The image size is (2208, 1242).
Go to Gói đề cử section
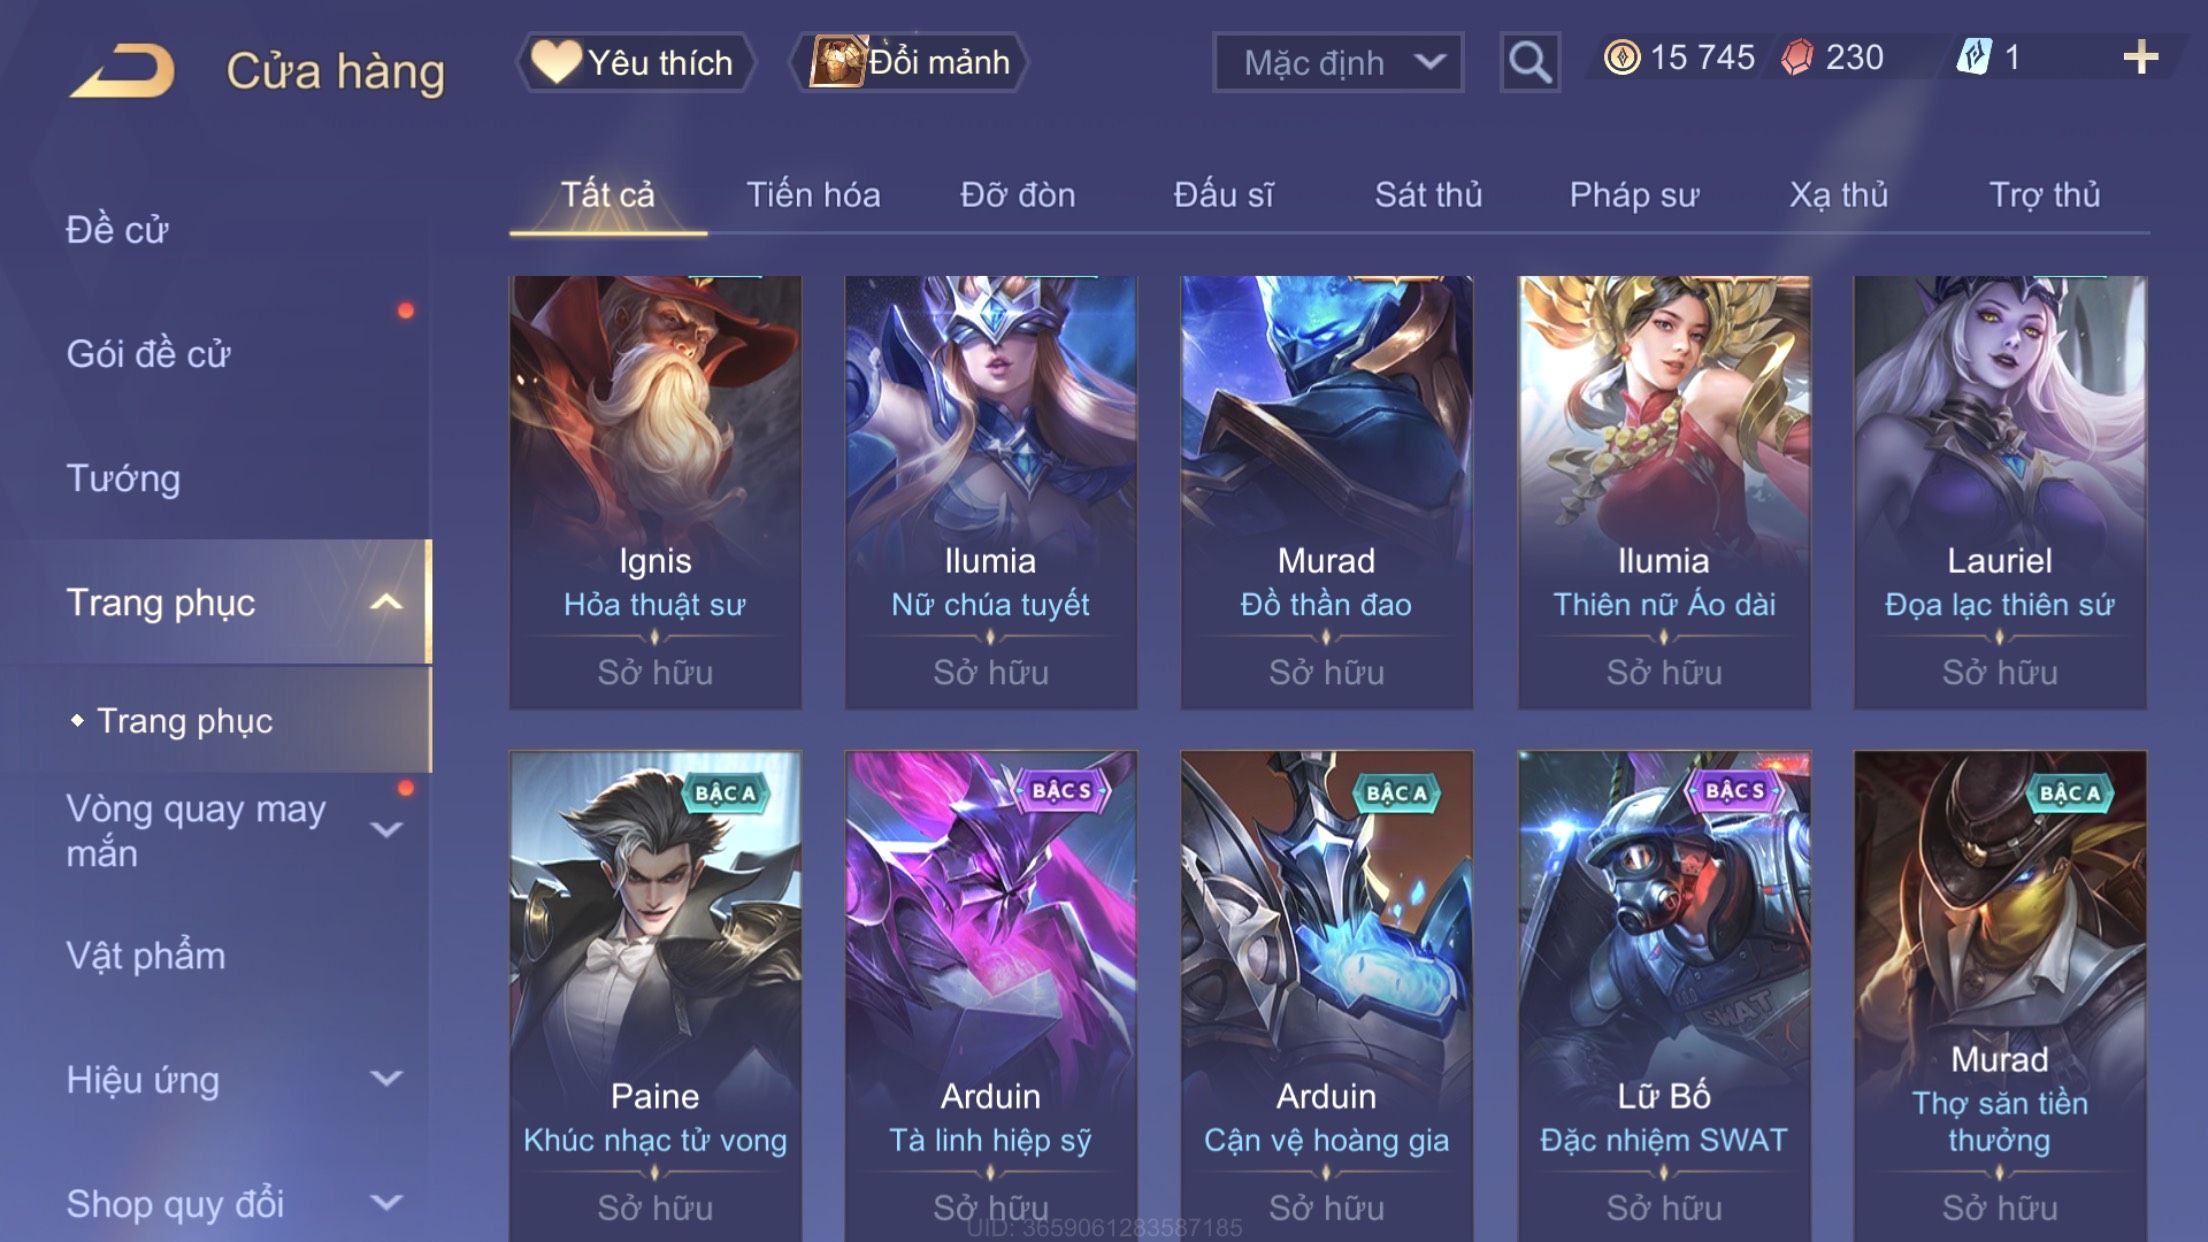[x=148, y=354]
